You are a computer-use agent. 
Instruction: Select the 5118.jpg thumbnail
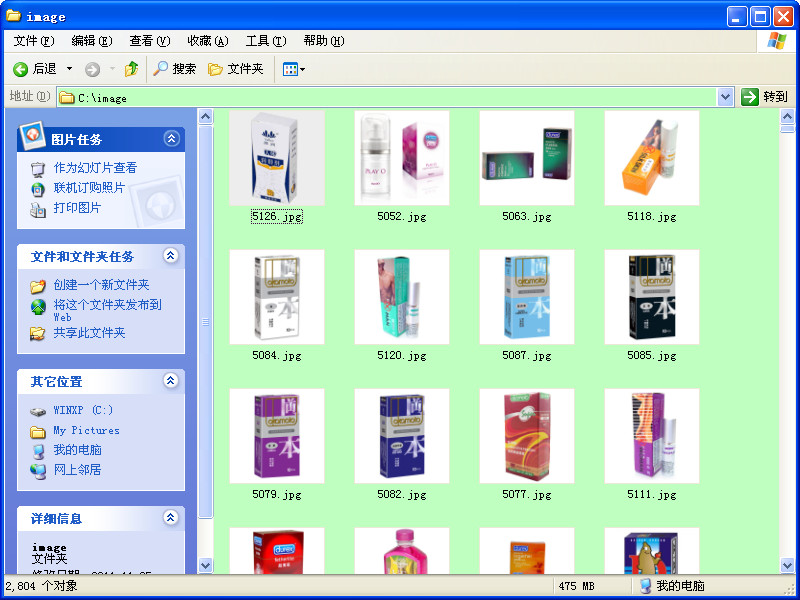tap(652, 158)
